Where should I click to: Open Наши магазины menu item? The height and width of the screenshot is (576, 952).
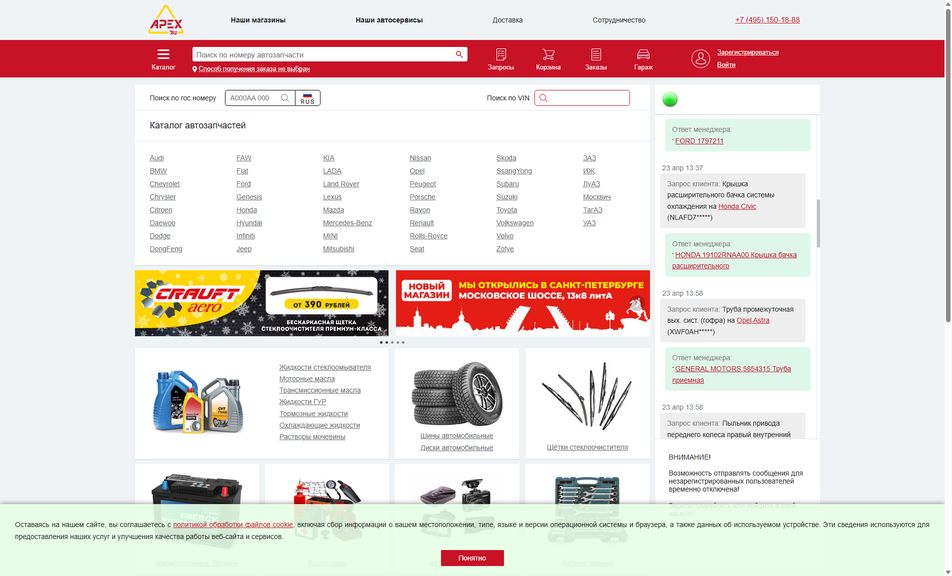coord(258,20)
